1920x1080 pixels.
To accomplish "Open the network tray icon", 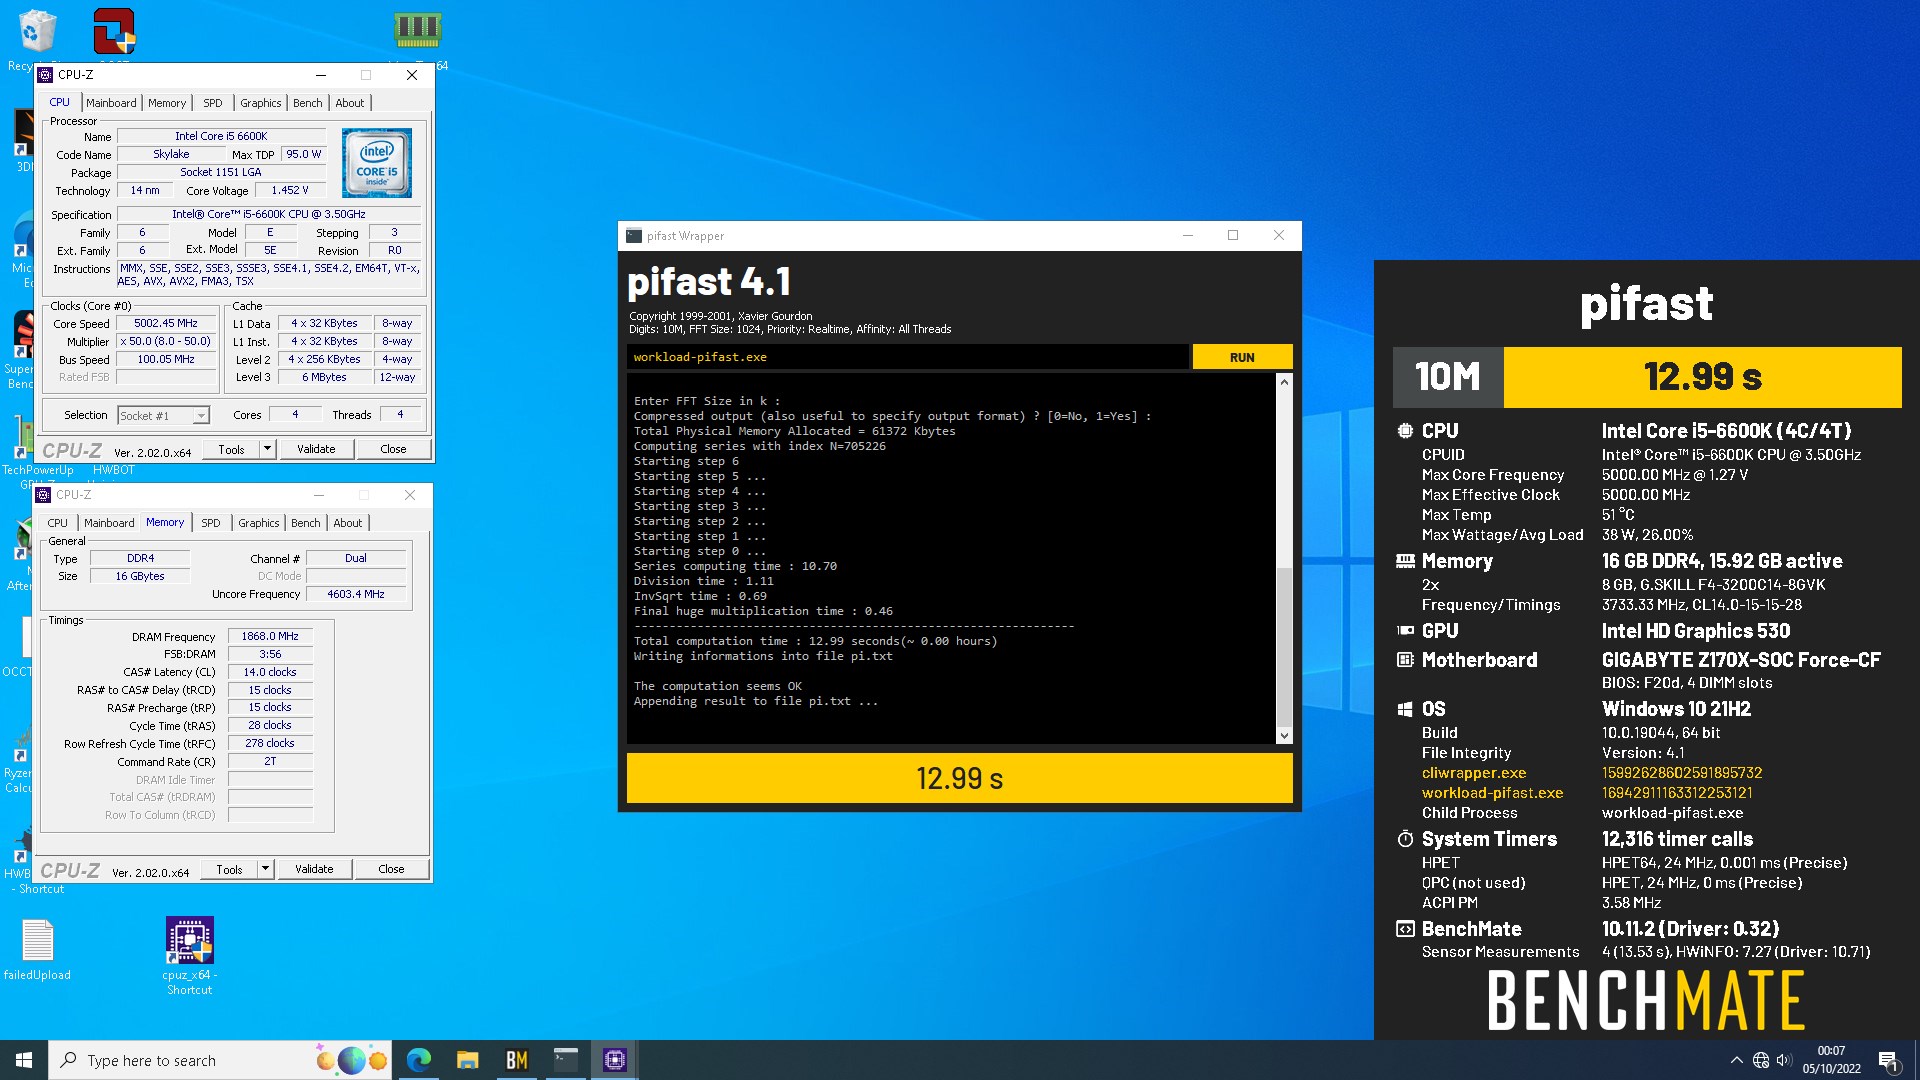I will click(1761, 1060).
